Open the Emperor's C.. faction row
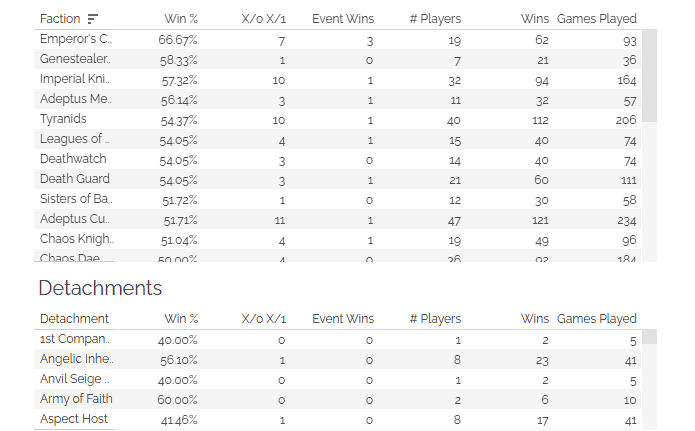Viewport: 695px width, 431px height. [x=338, y=39]
